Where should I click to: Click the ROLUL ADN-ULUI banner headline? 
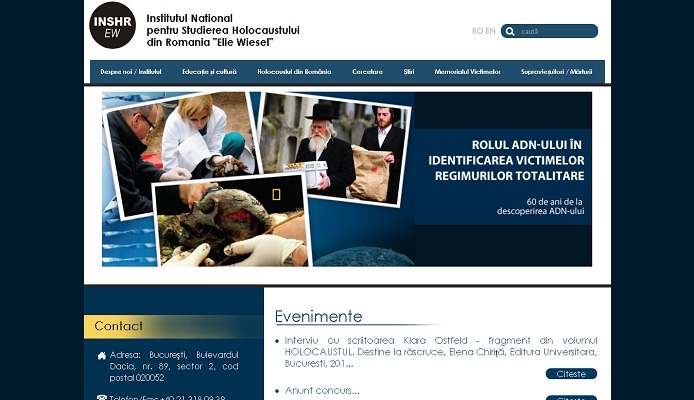click(x=506, y=160)
